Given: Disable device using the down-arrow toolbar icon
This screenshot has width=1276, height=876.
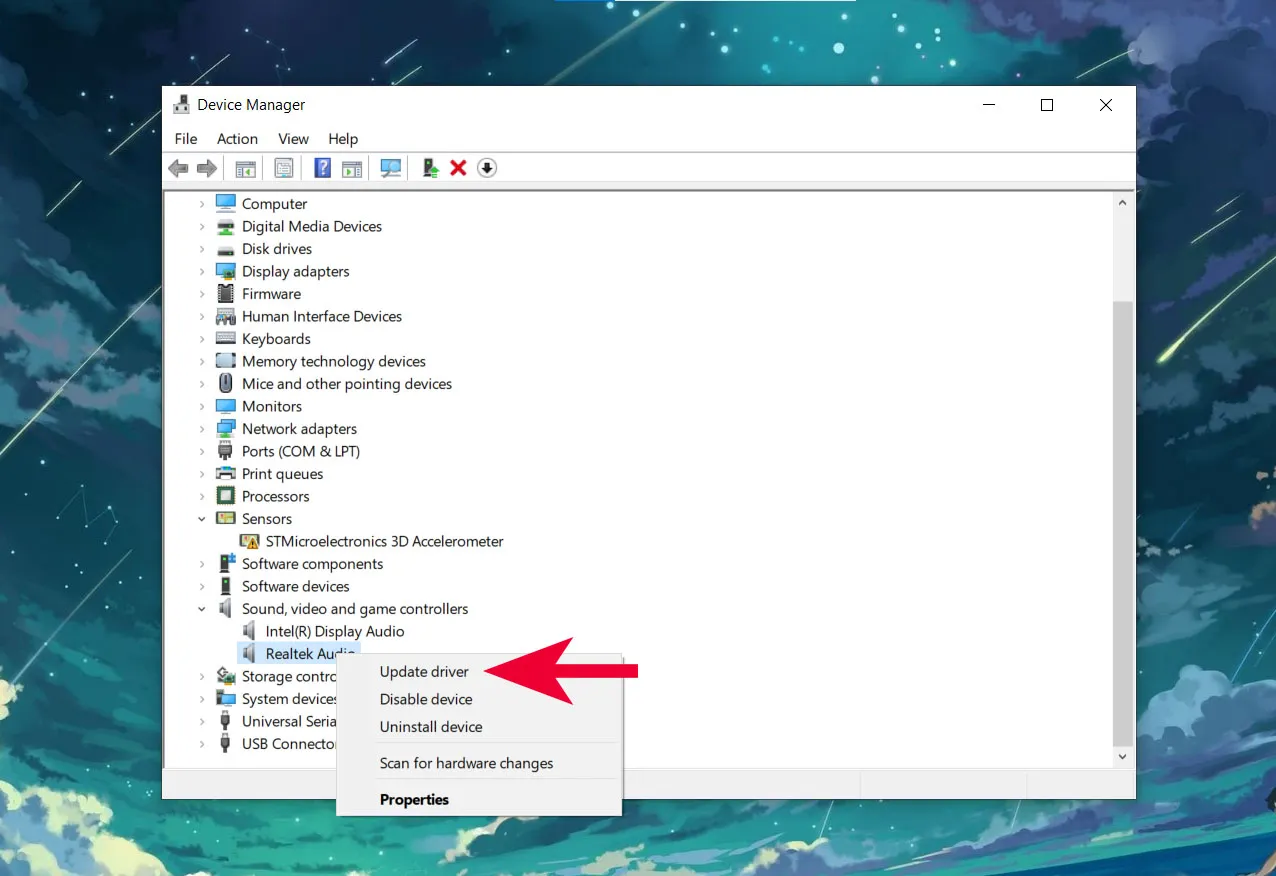Looking at the screenshot, I should [x=487, y=167].
